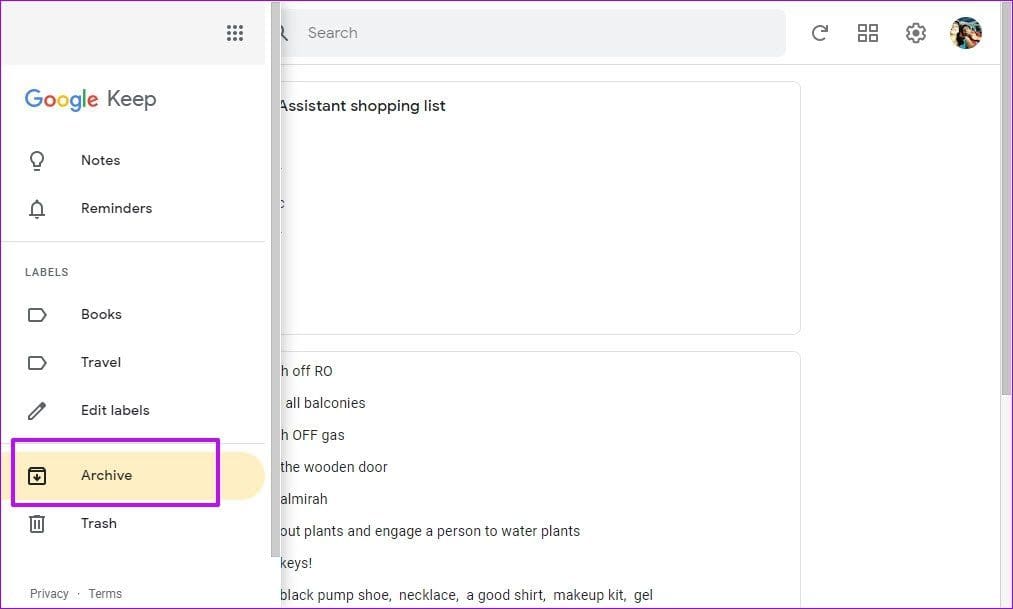
Task: Click the Books label tag icon
Action: pos(37,315)
